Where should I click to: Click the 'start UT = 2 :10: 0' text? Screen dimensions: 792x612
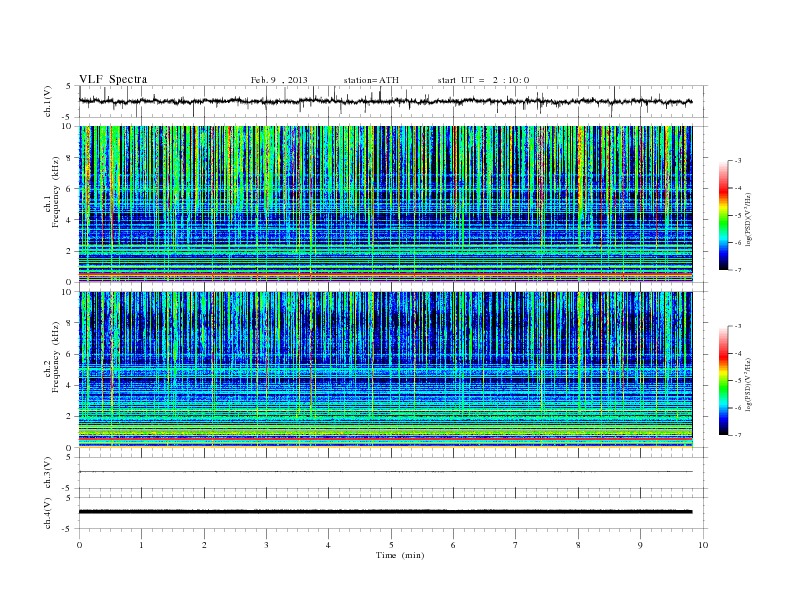483,80
